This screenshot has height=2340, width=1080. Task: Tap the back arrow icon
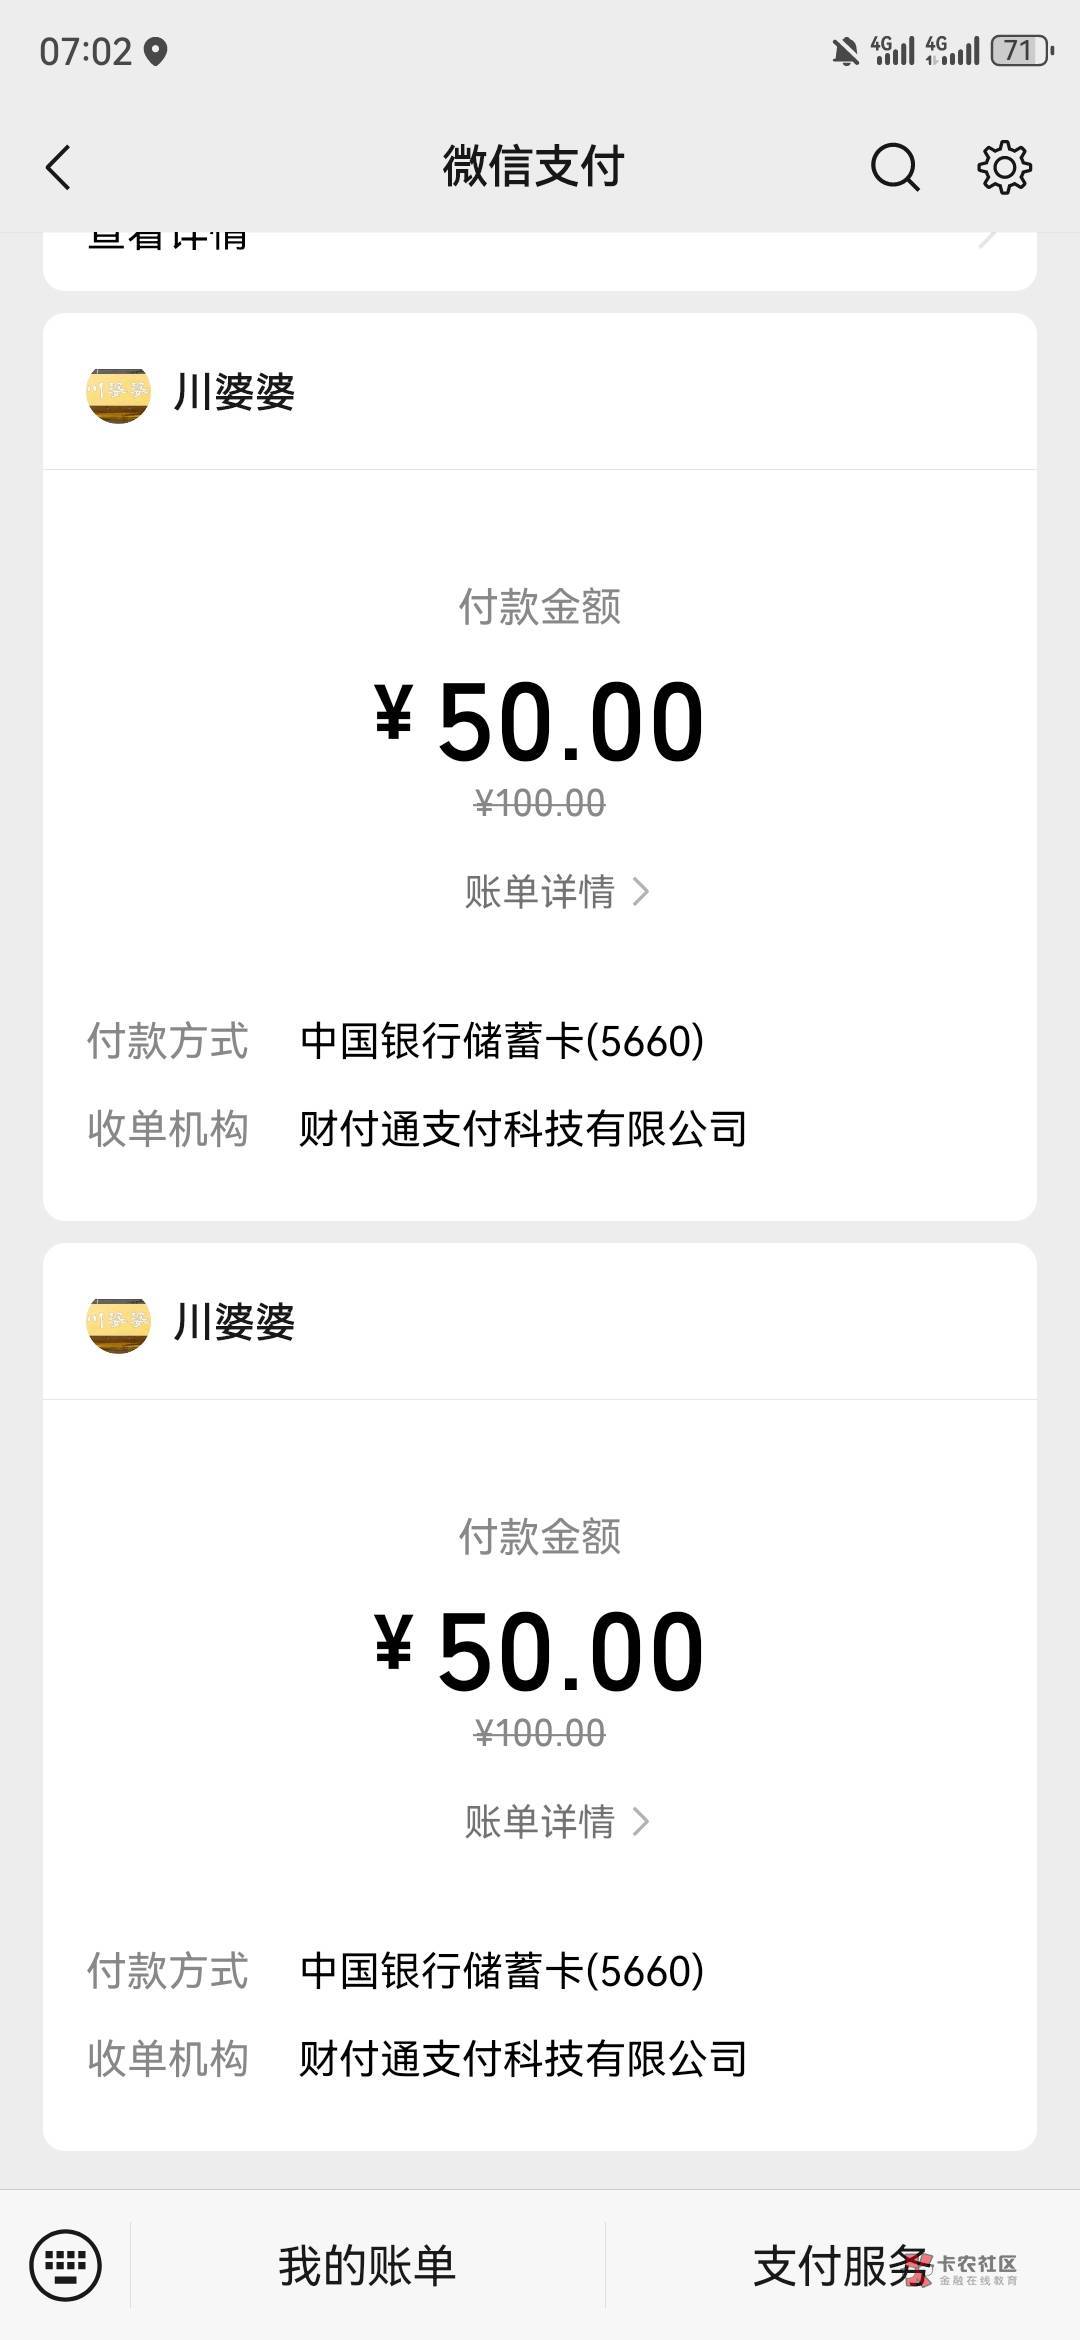(x=59, y=167)
